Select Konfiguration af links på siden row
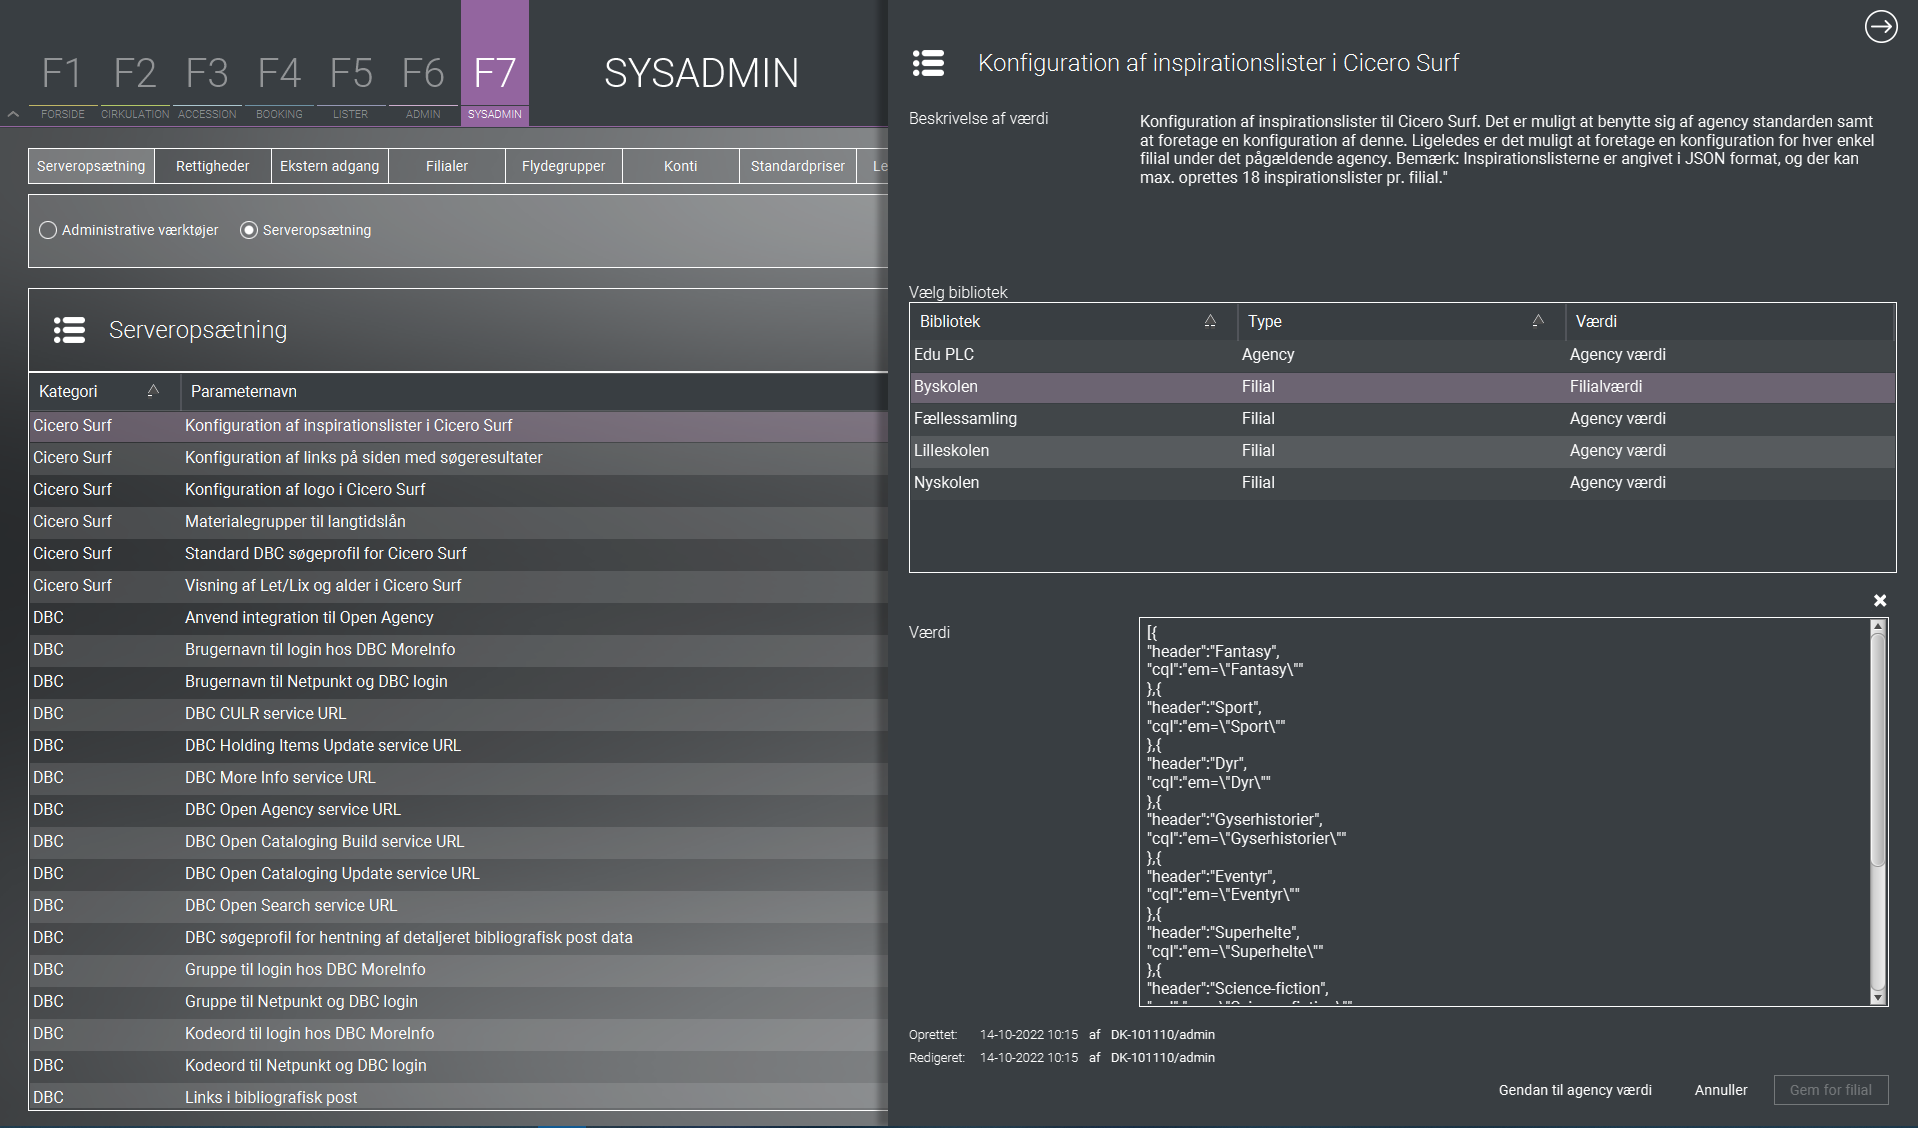The image size is (1918, 1128). (459, 458)
